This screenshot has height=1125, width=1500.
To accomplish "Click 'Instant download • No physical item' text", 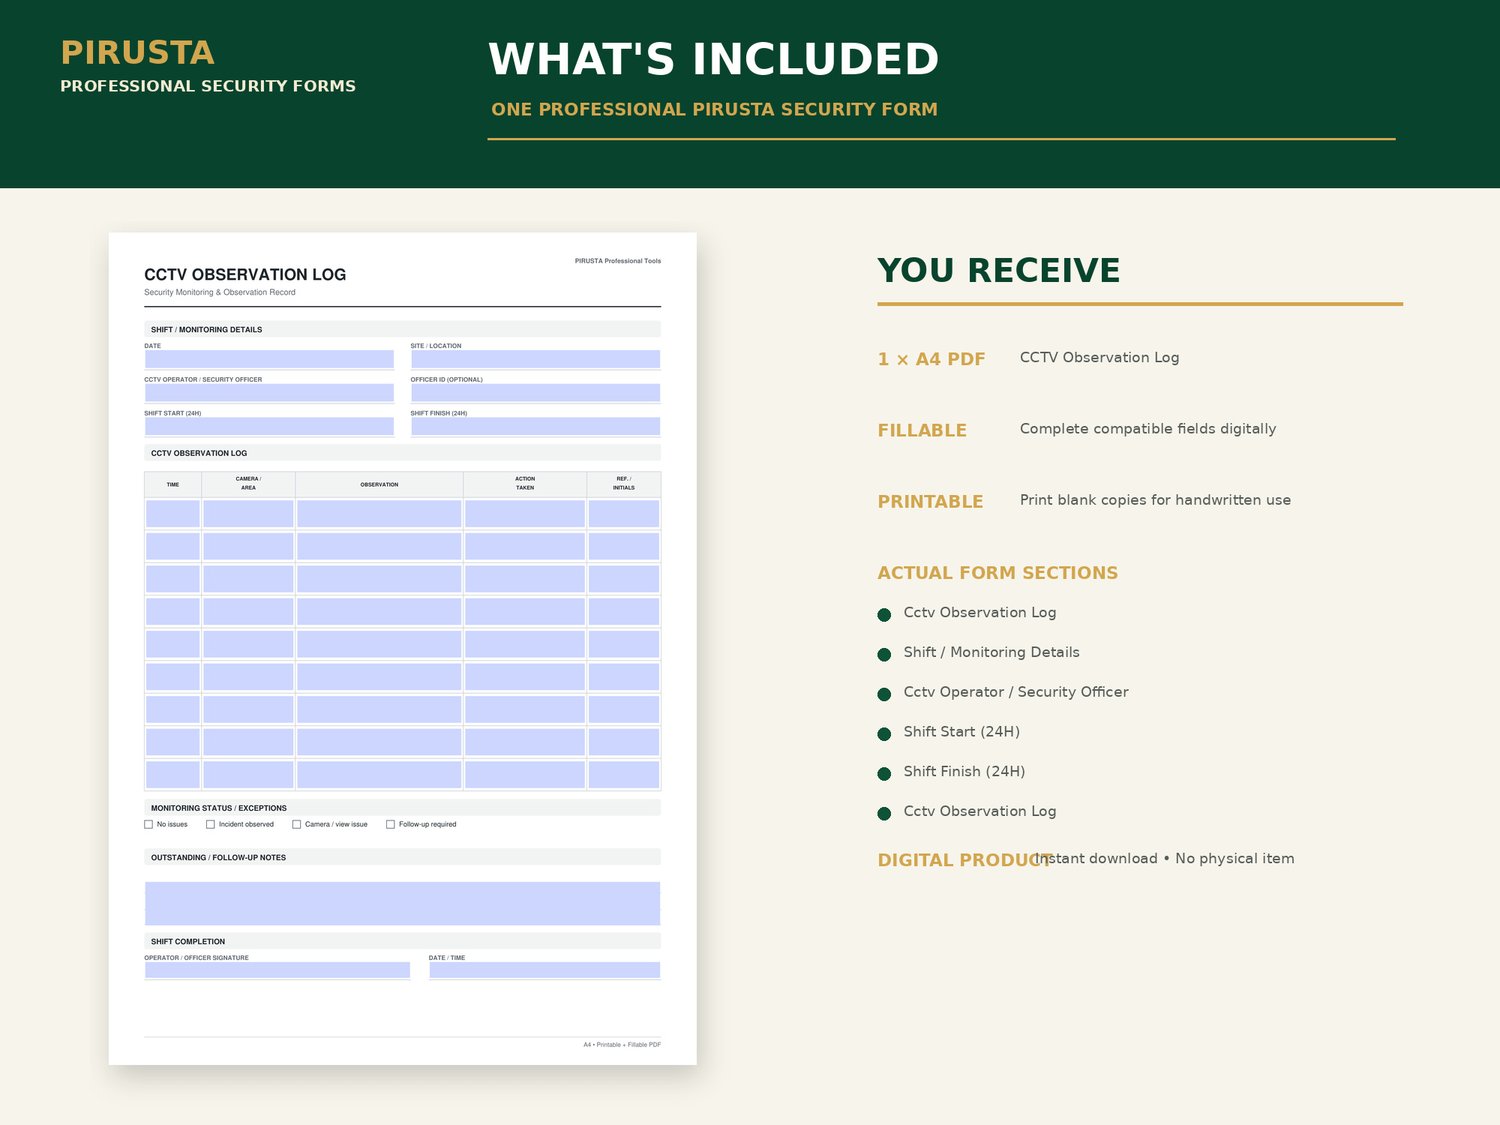I will [1165, 859].
